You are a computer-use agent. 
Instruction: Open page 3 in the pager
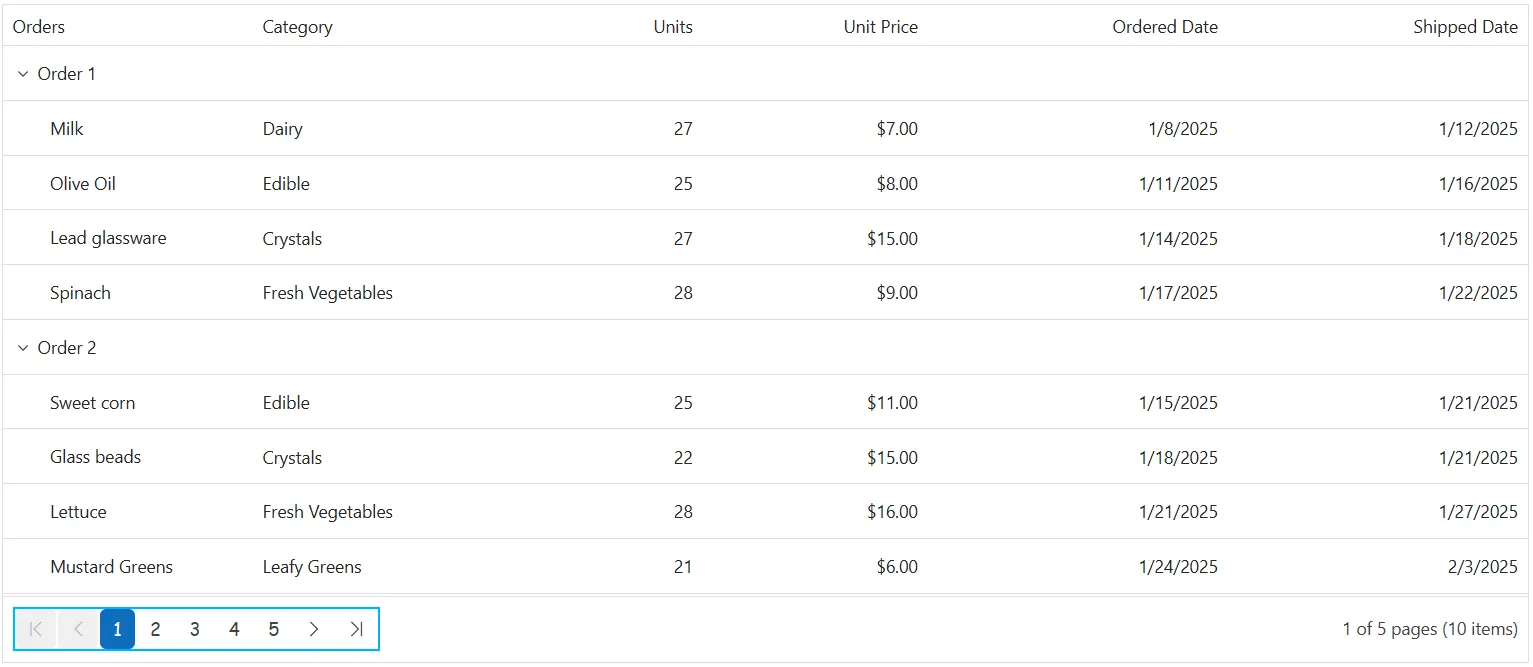[x=195, y=629]
